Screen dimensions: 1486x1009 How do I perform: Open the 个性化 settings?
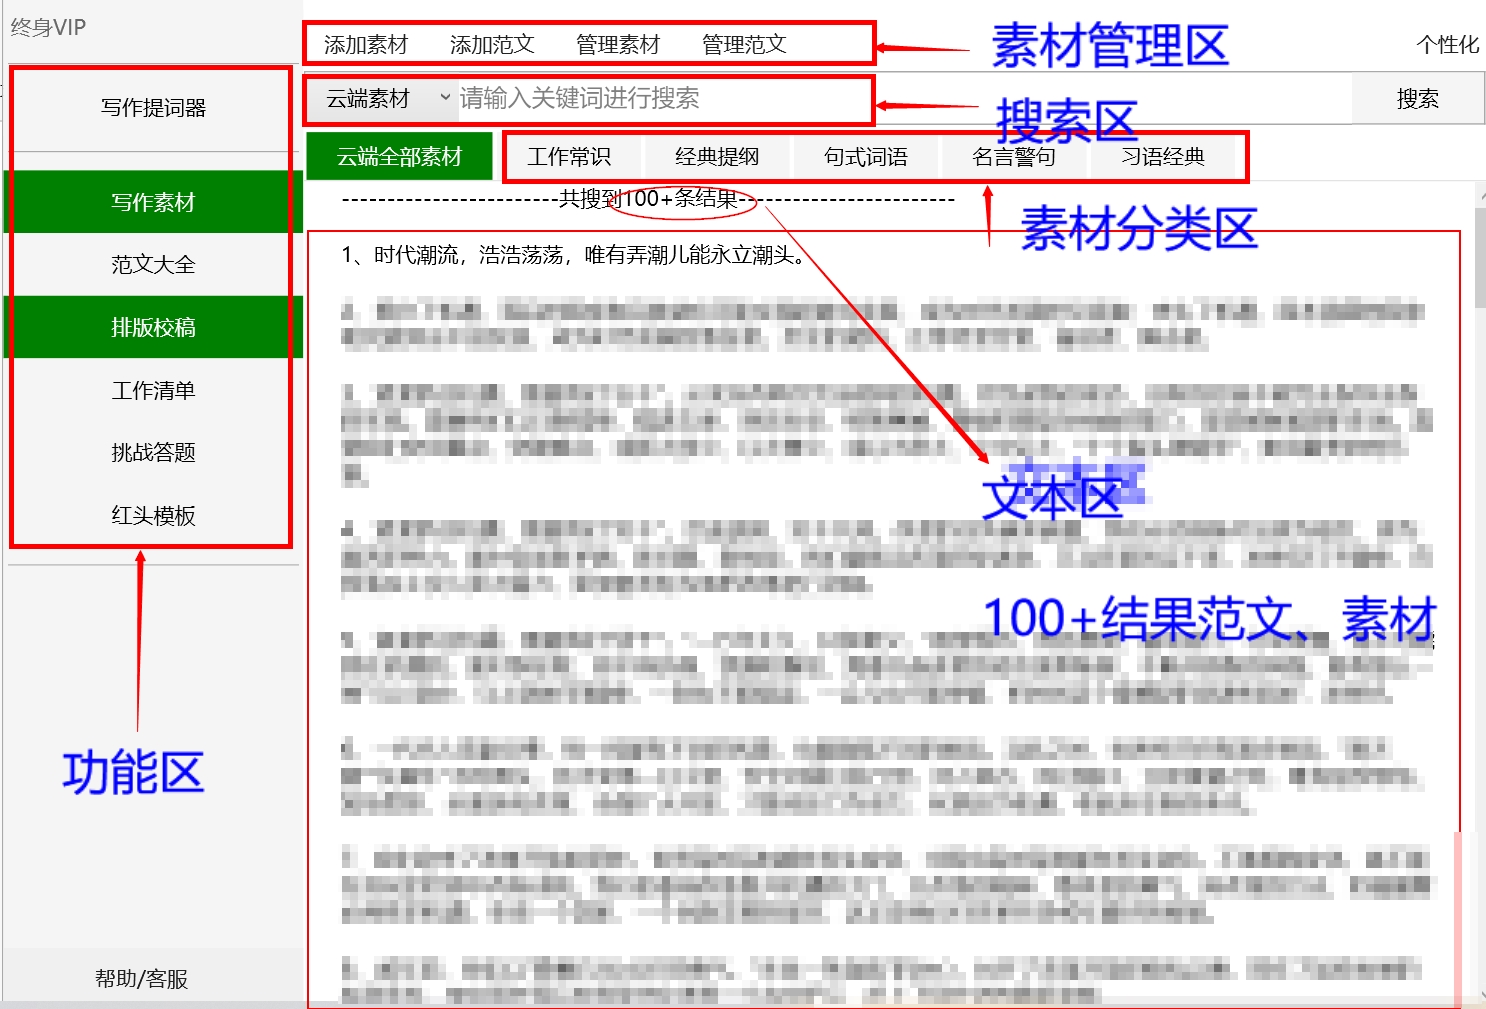coord(1448,44)
